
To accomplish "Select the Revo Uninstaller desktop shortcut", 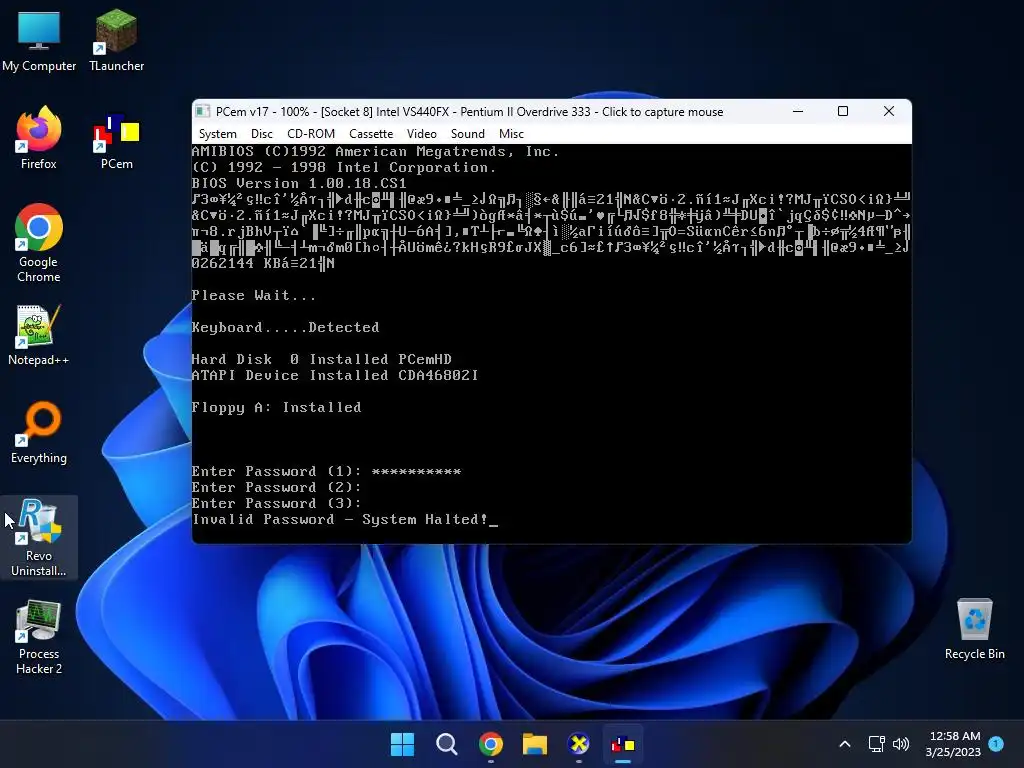I will coord(39,537).
